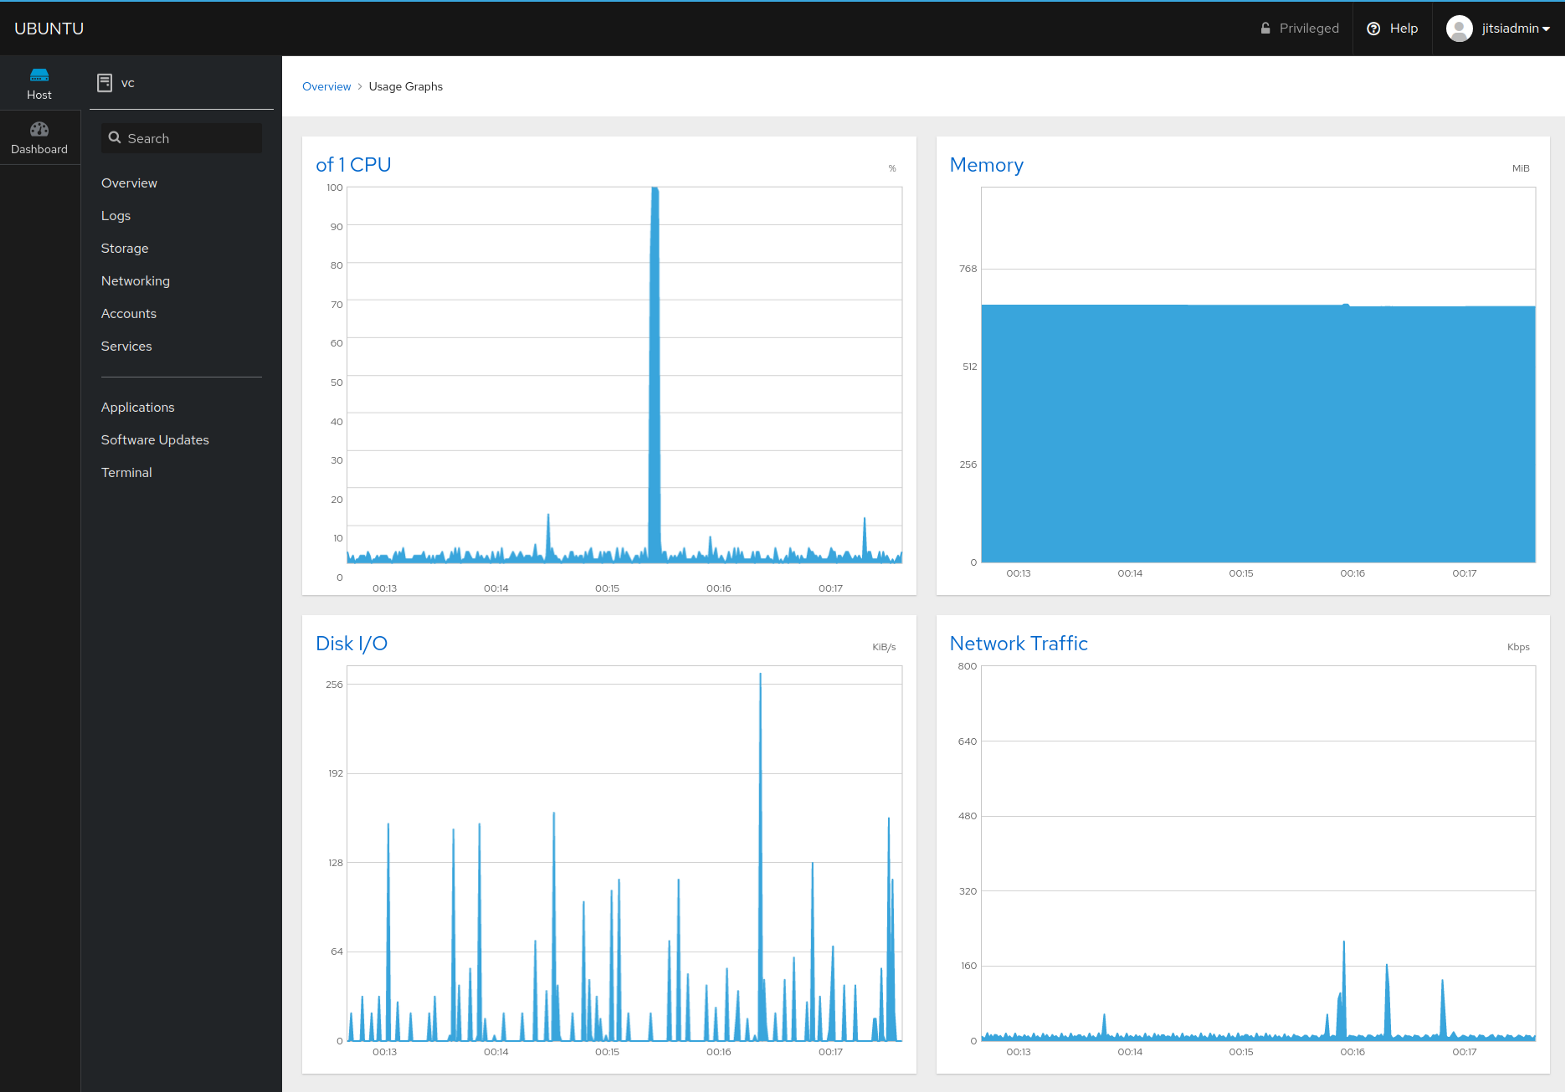
Task: Launch the Terminal page
Action: (x=126, y=473)
